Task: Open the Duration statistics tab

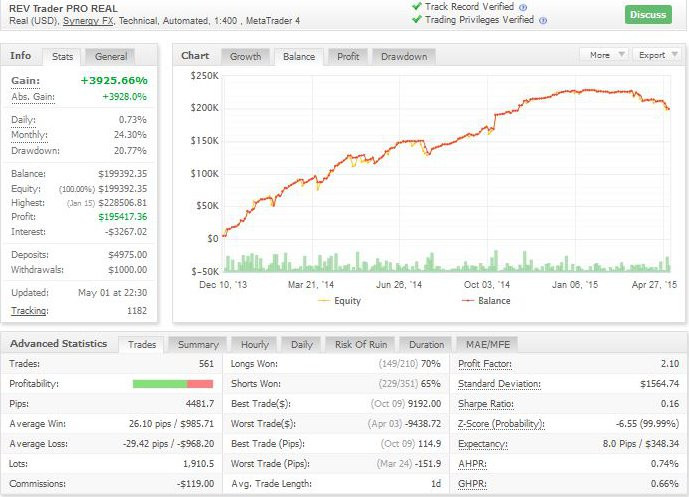Action: click(x=426, y=345)
